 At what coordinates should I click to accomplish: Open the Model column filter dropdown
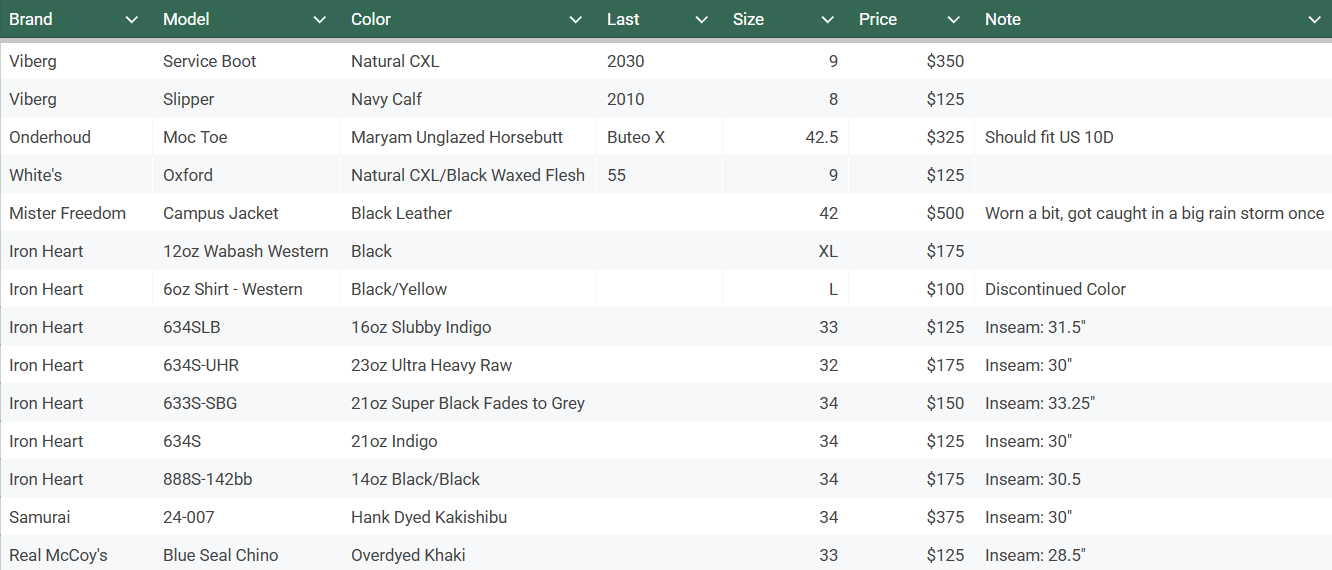[x=319, y=20]
